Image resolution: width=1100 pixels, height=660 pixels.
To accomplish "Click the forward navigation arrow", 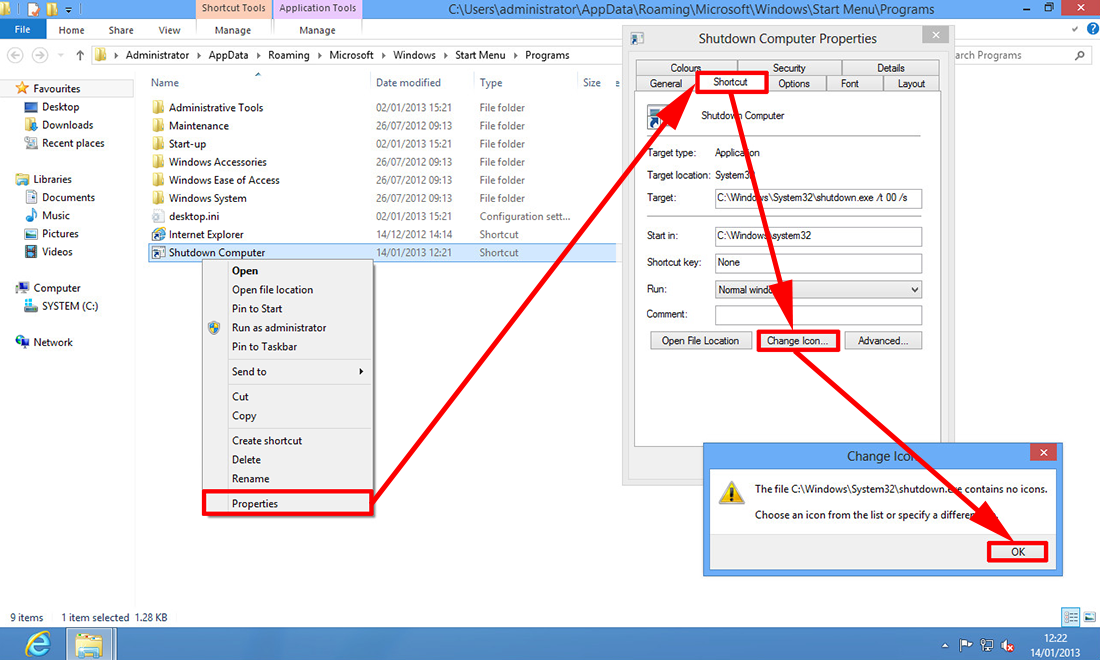I will pyautogui.click(x=40, y=55).
